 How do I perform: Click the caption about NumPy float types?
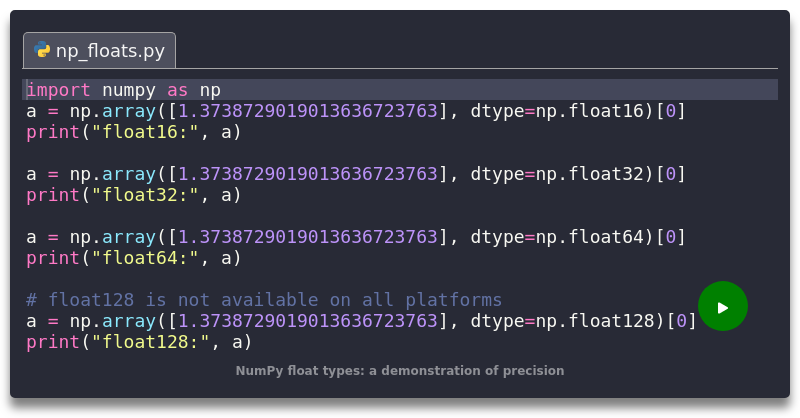(x=400, y=371)
